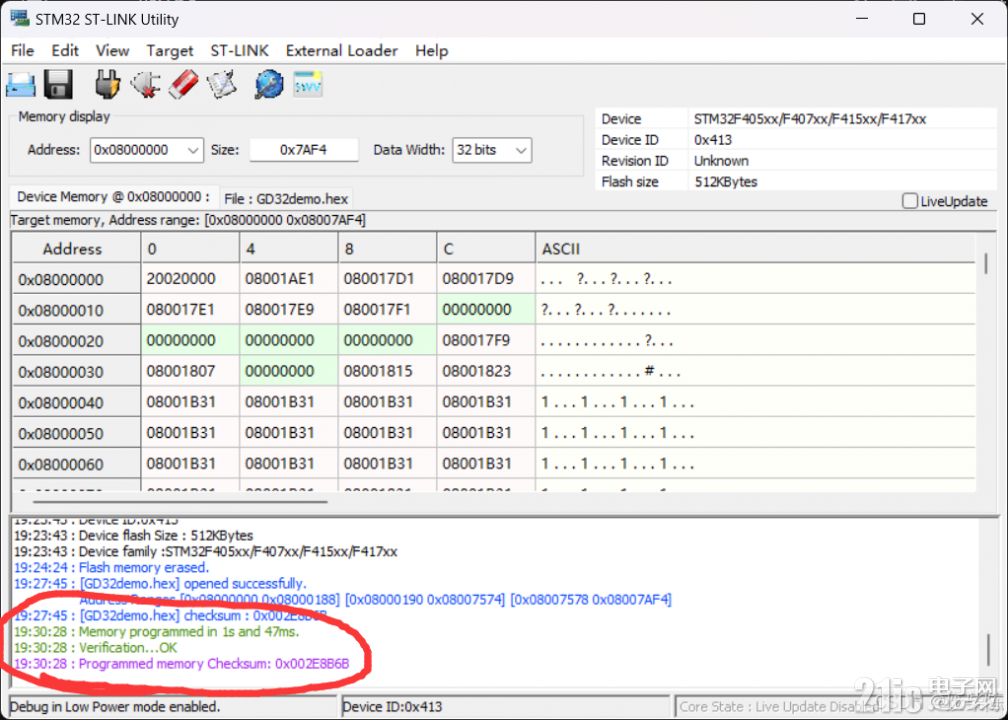
Task: Click the Save file floppy icon
Action: [x=58, y=84]
